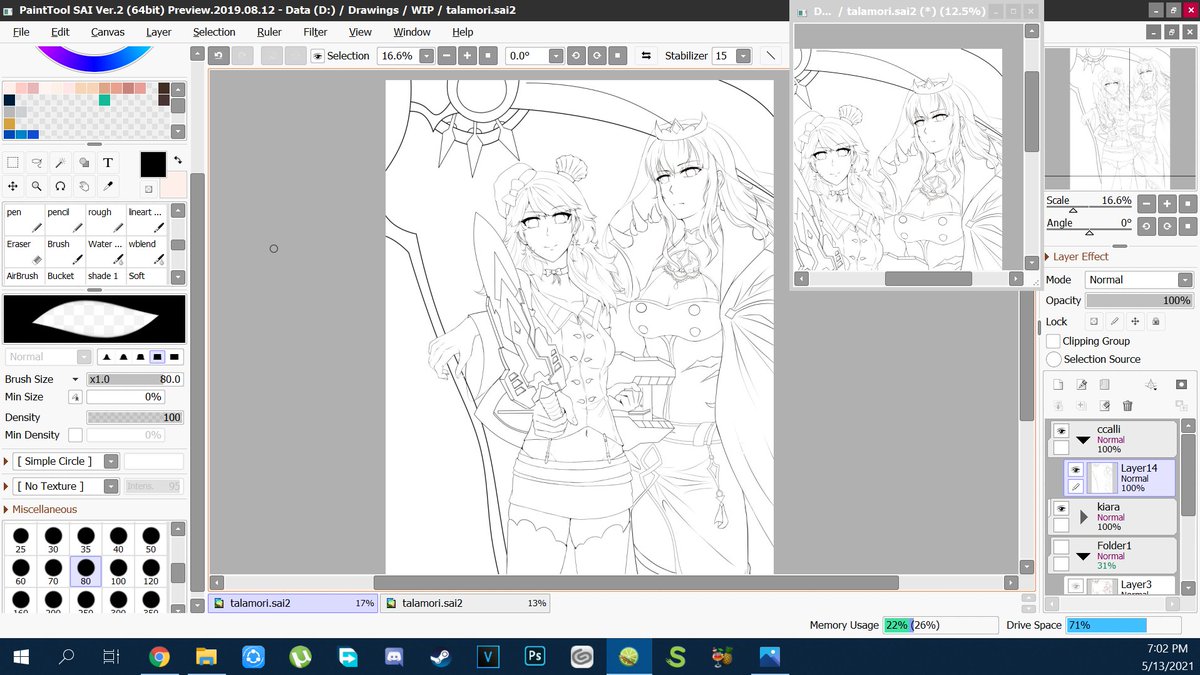Click the black foreground color swatch
The width and height of the screenshot is (1200, 675).
coord(153,164)
